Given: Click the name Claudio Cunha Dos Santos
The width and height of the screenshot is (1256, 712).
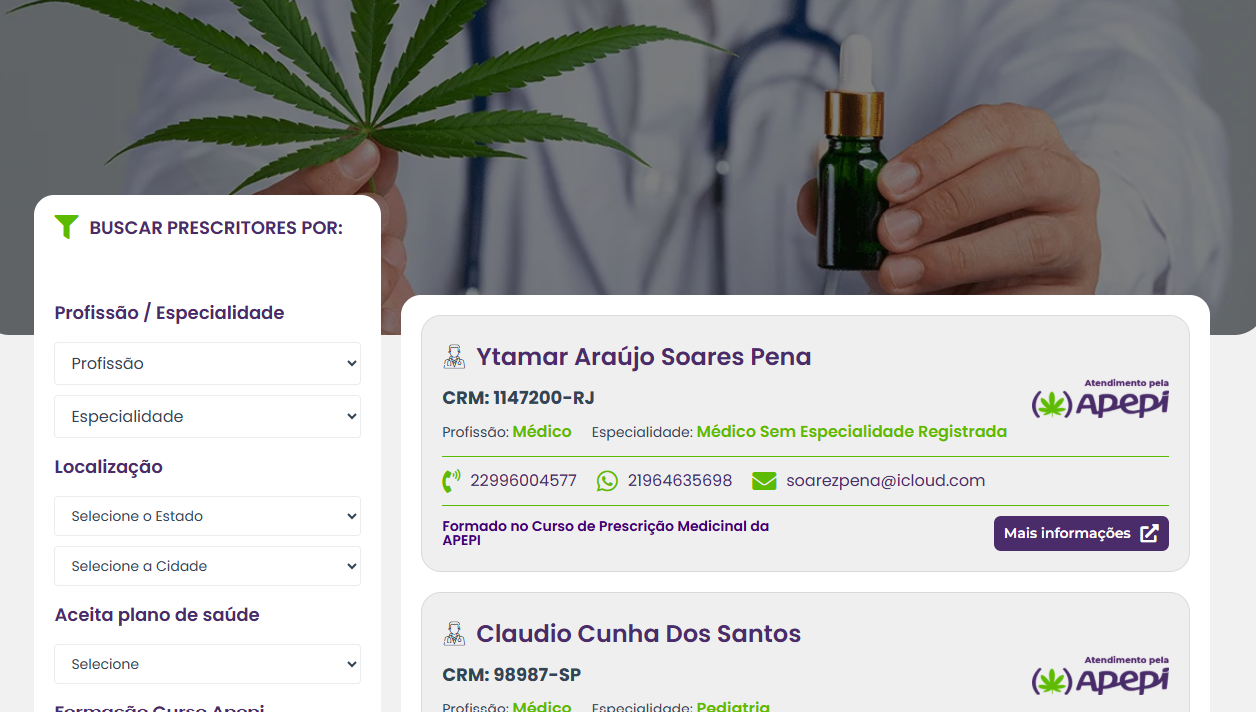Looking at the screenshot, I should pyautogui.click(x=639, y=634).
